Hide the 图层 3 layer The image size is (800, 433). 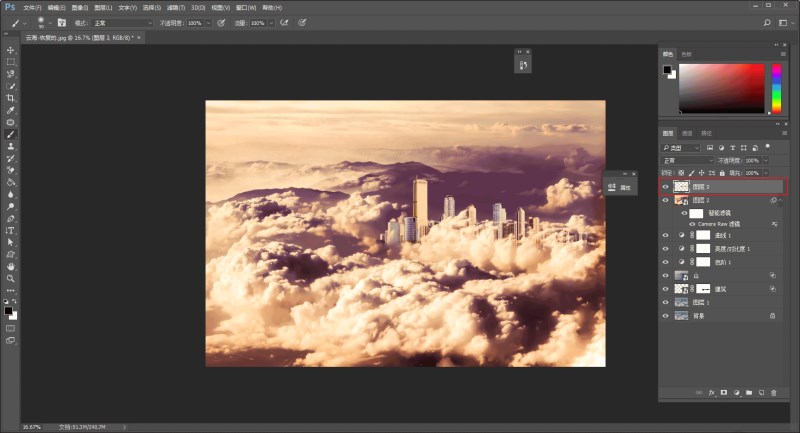point(666,186)
